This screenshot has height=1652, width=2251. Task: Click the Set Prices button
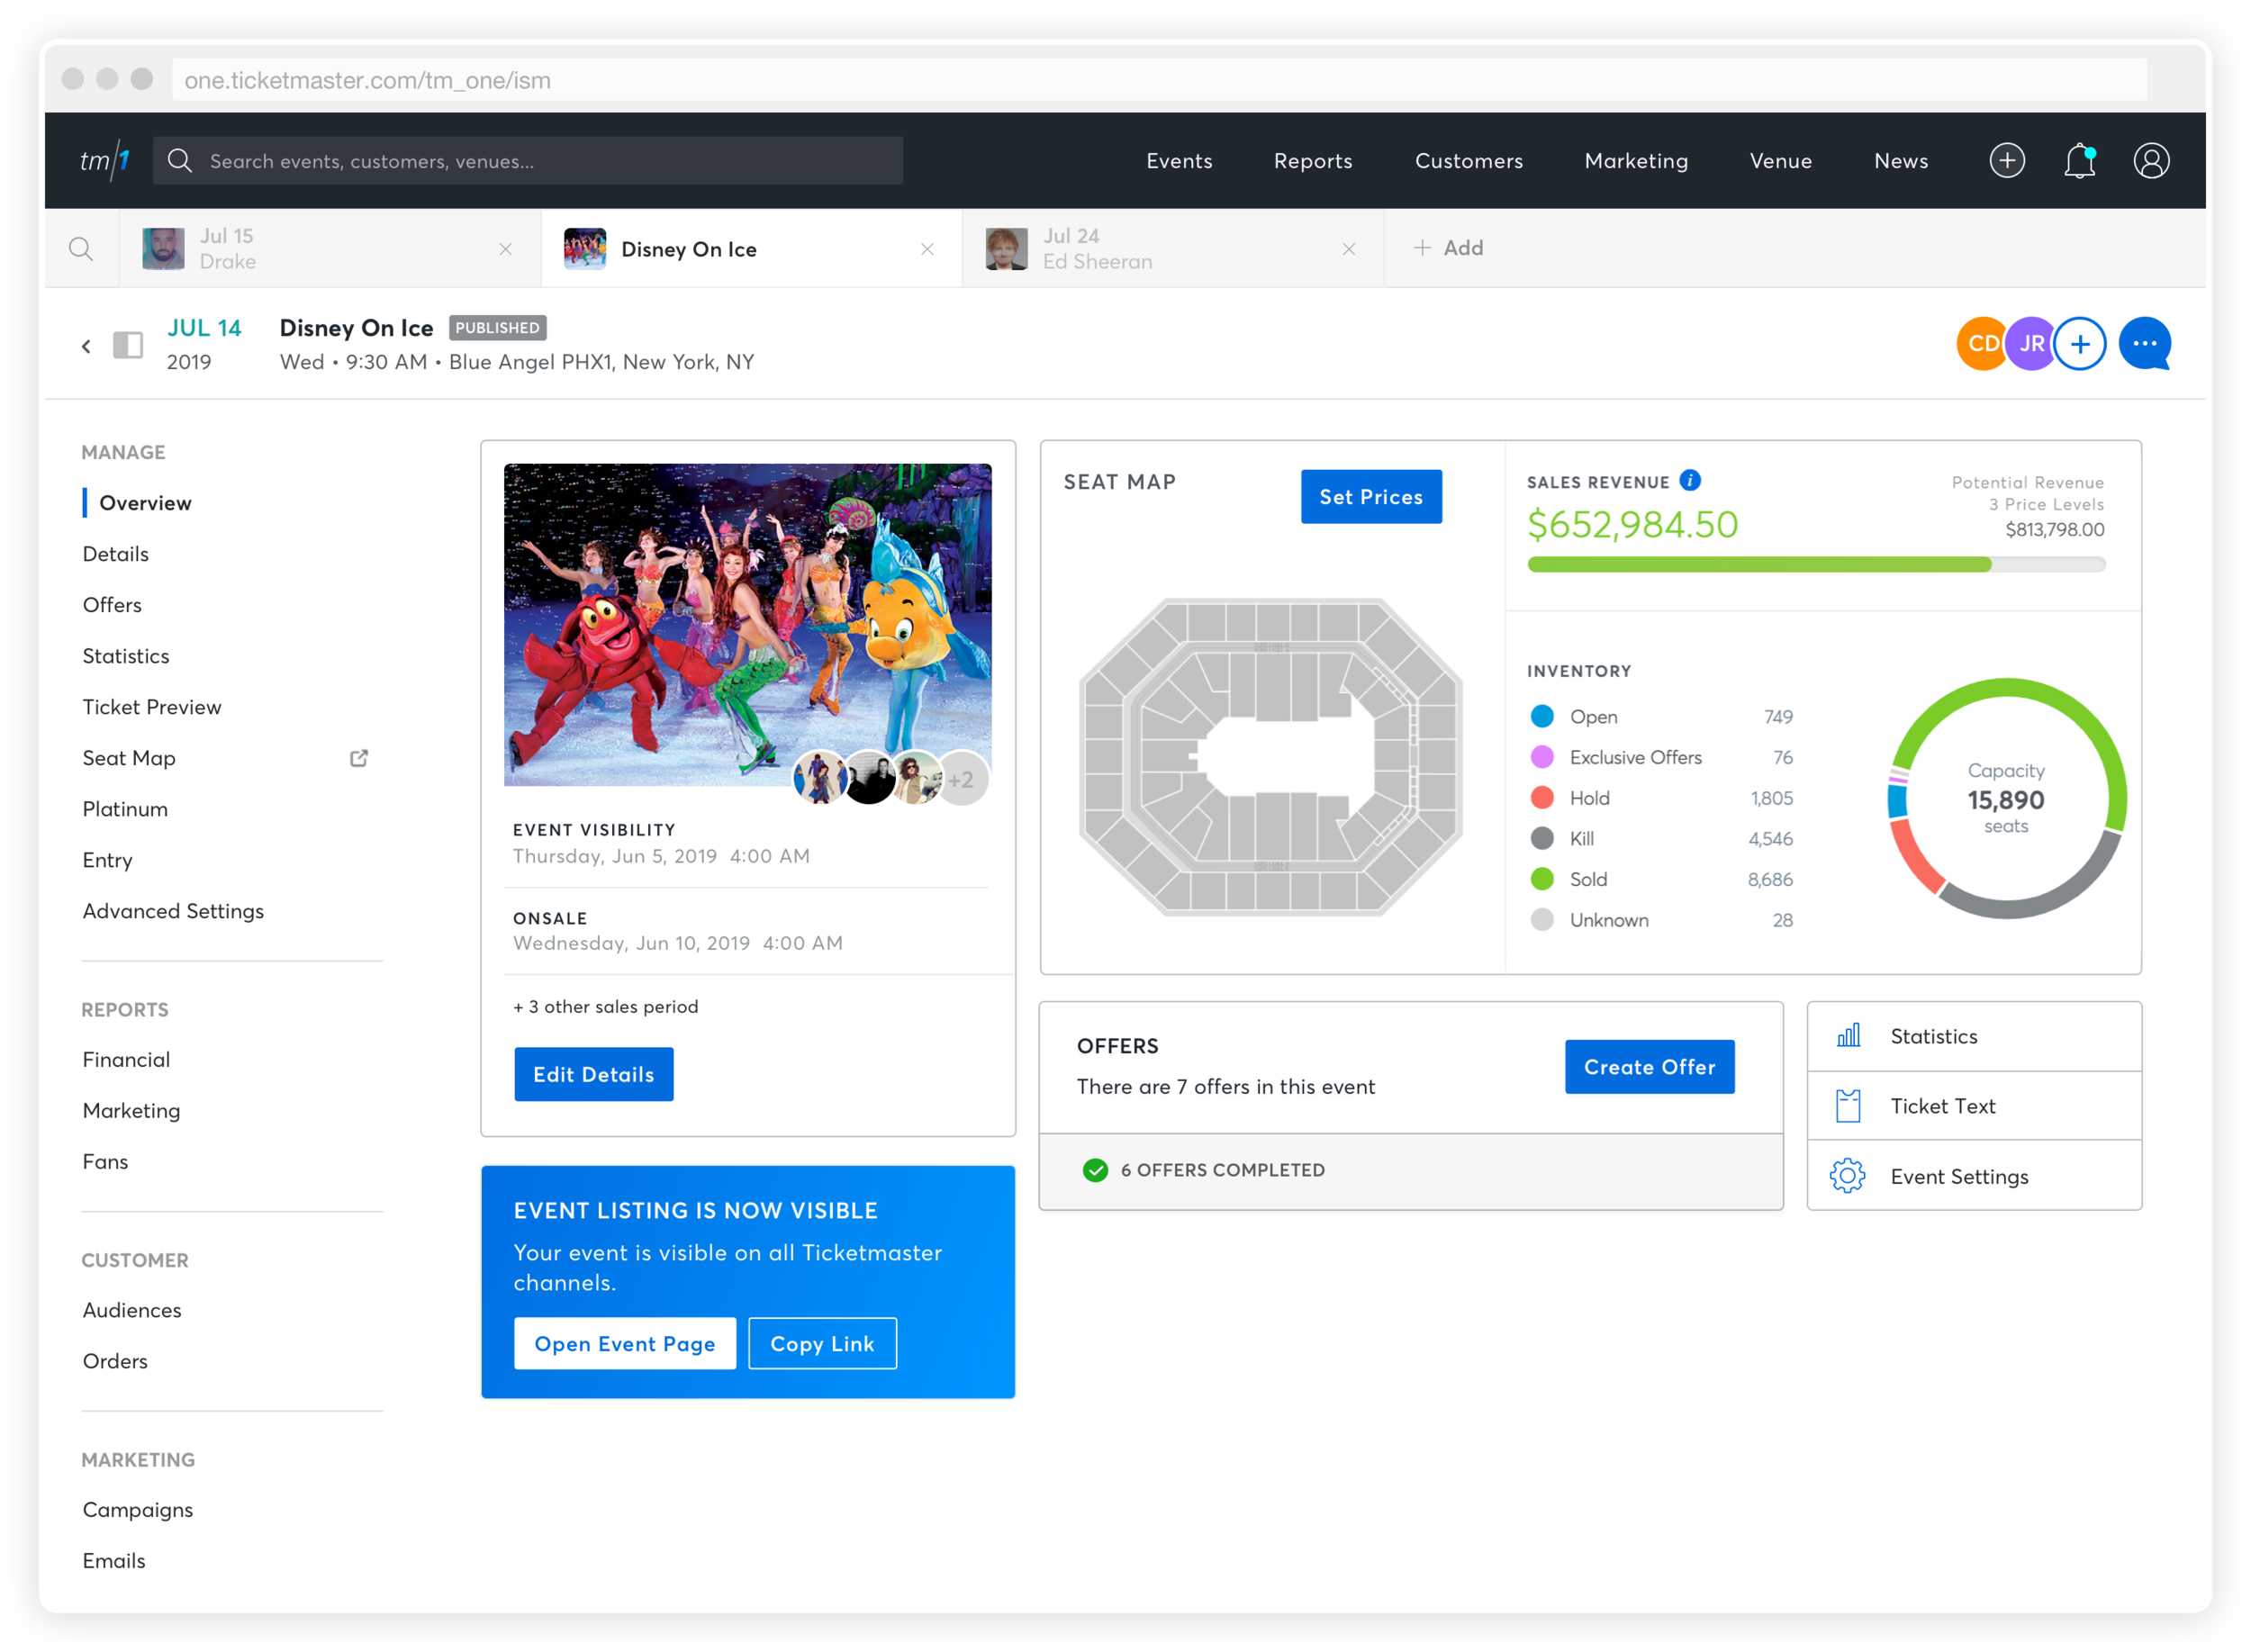tap(1371, 497)
